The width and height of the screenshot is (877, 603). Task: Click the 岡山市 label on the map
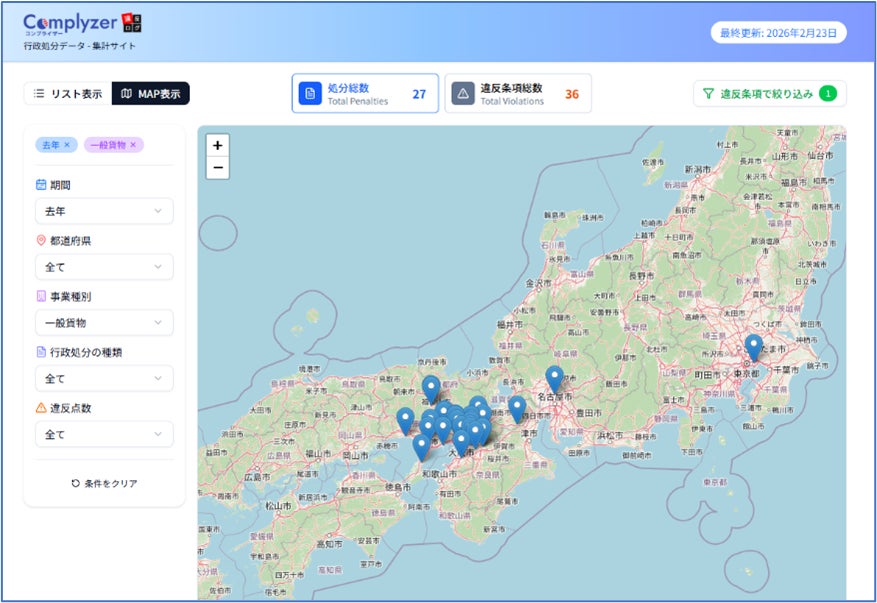(x=355, y=455)
